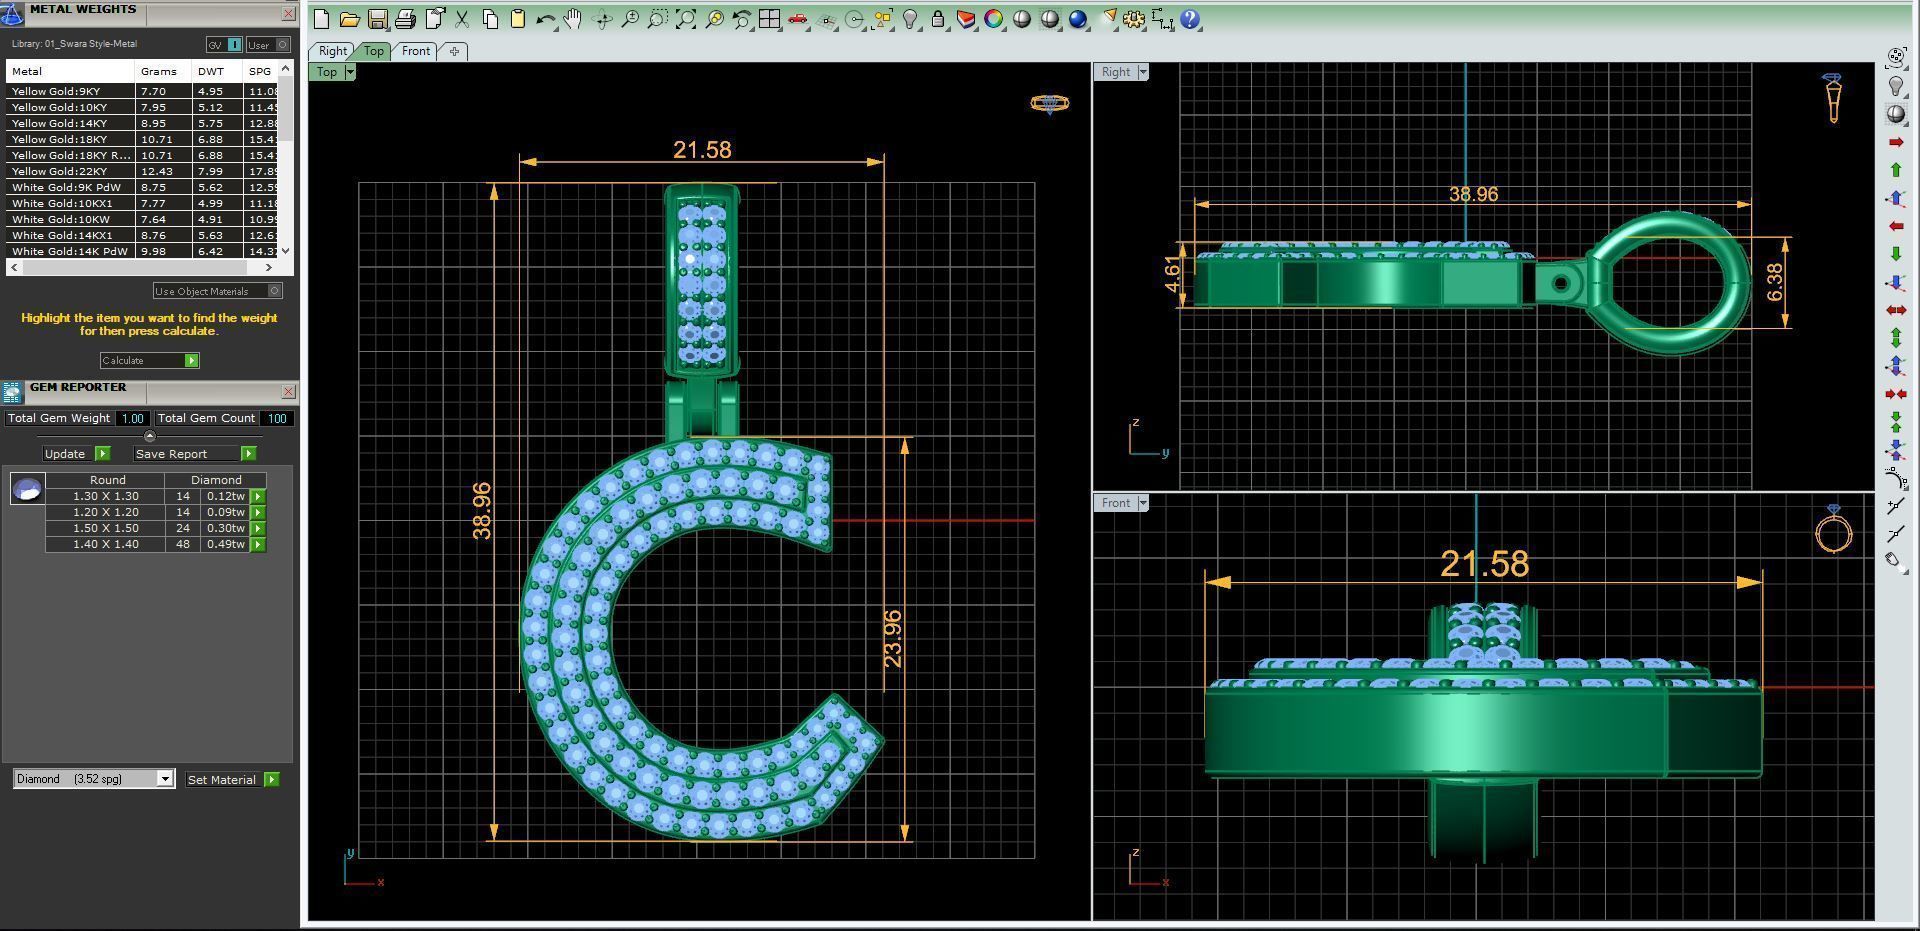Screen dimensions: 1920x931
Task: Click the Metal Weights scale panel icon
Action: [x=12, y=13]
